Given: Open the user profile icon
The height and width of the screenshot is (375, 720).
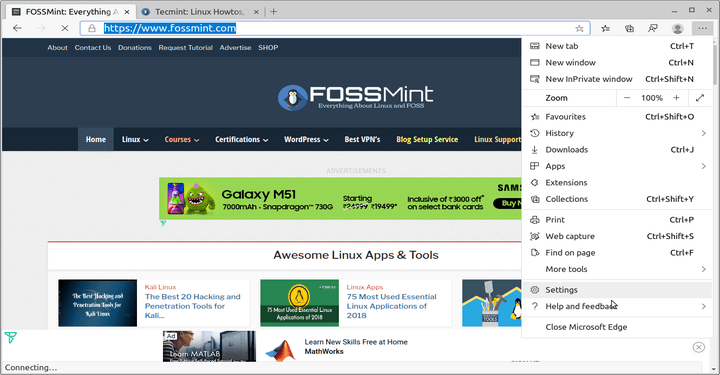Looking at the screenshot, I should (677, 28).
